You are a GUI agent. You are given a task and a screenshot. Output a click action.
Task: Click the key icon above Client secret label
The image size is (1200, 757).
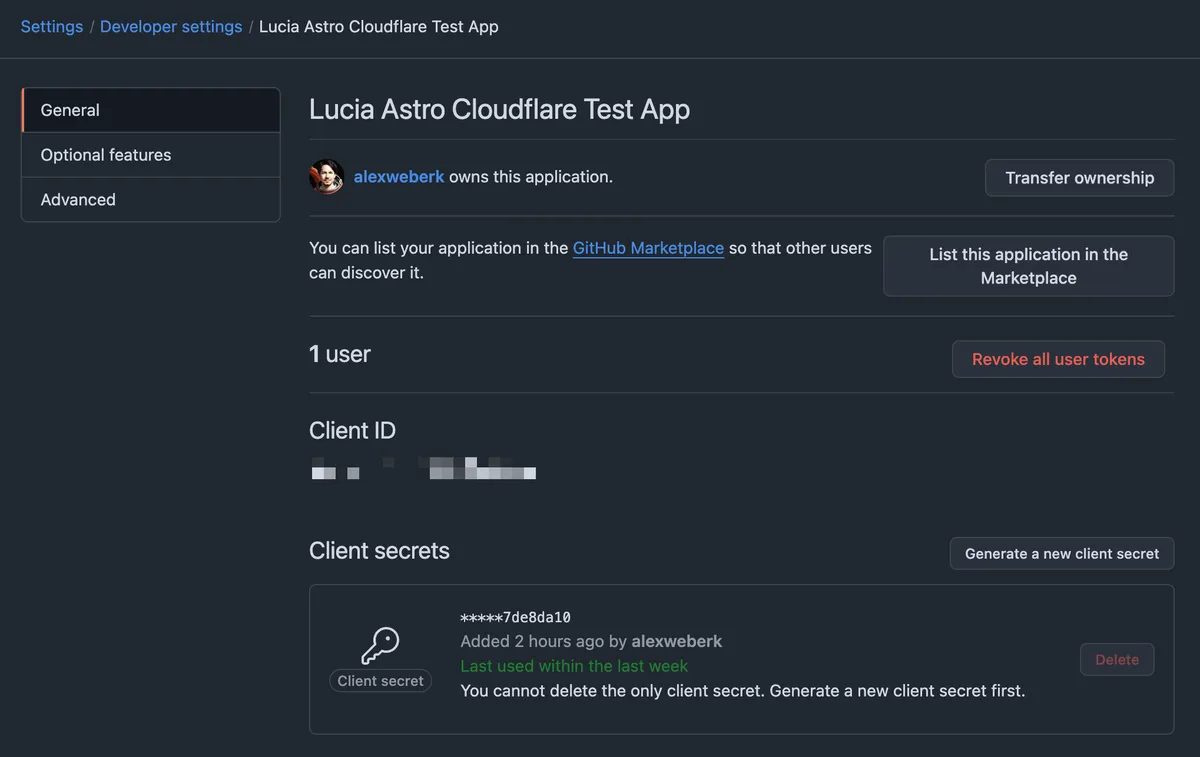[380, 645]
